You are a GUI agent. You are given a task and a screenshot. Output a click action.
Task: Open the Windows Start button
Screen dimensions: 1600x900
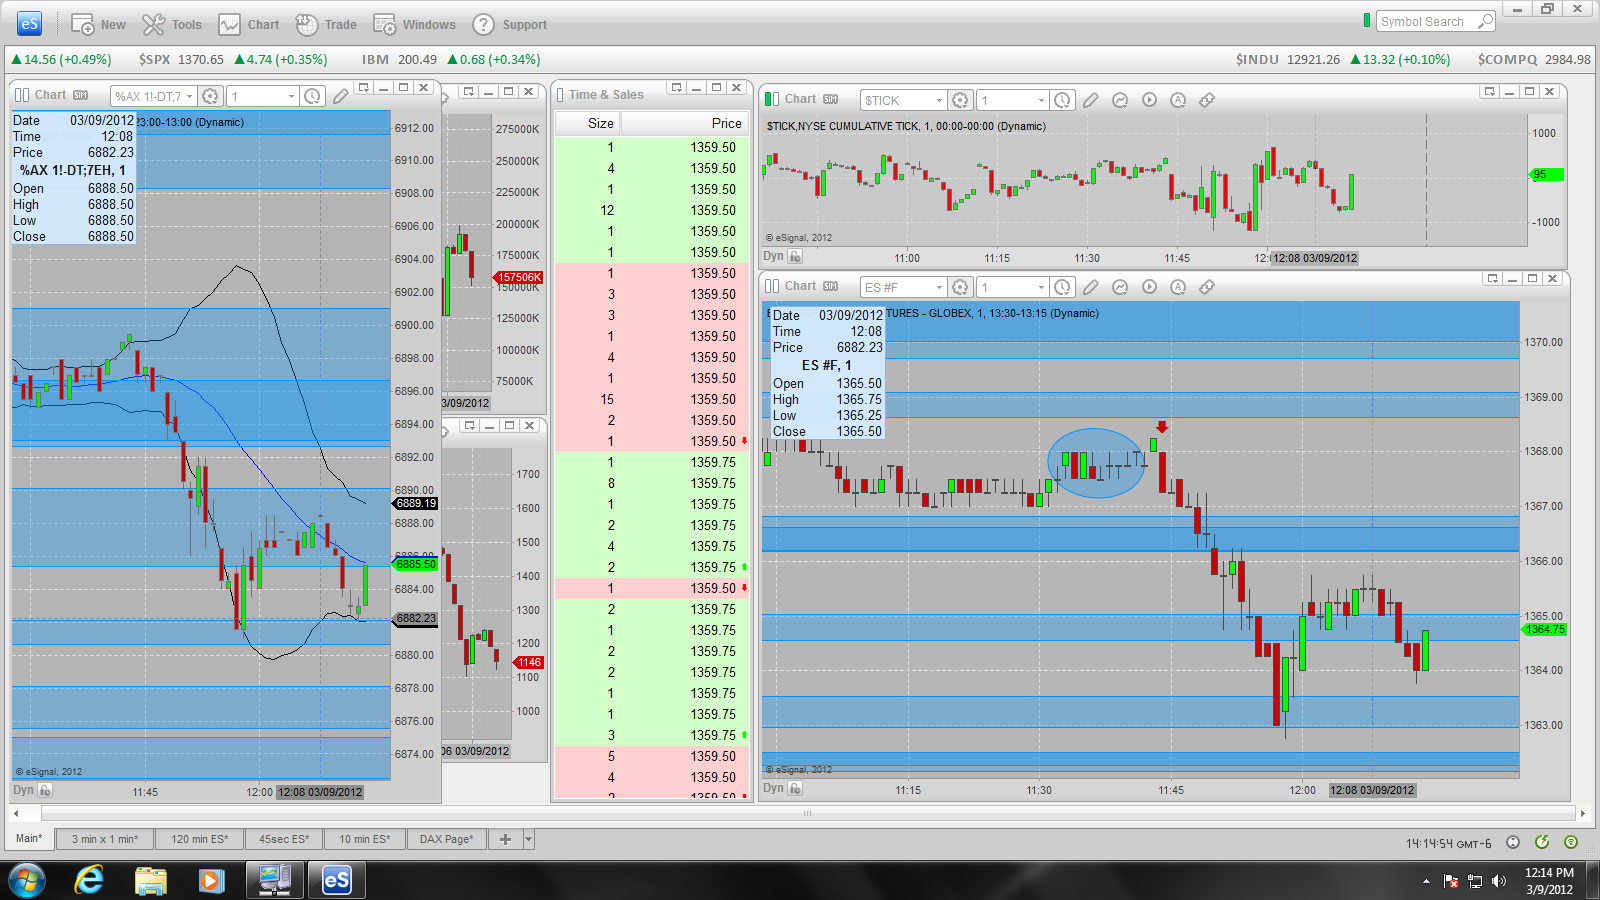click(x=27, y=881)
